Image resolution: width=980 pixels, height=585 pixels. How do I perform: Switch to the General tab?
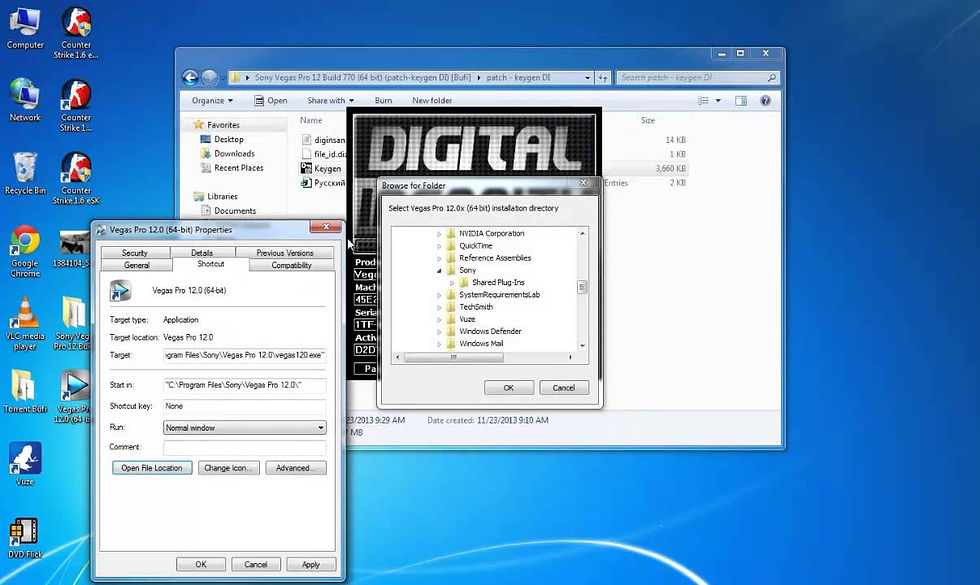point(136,265)
